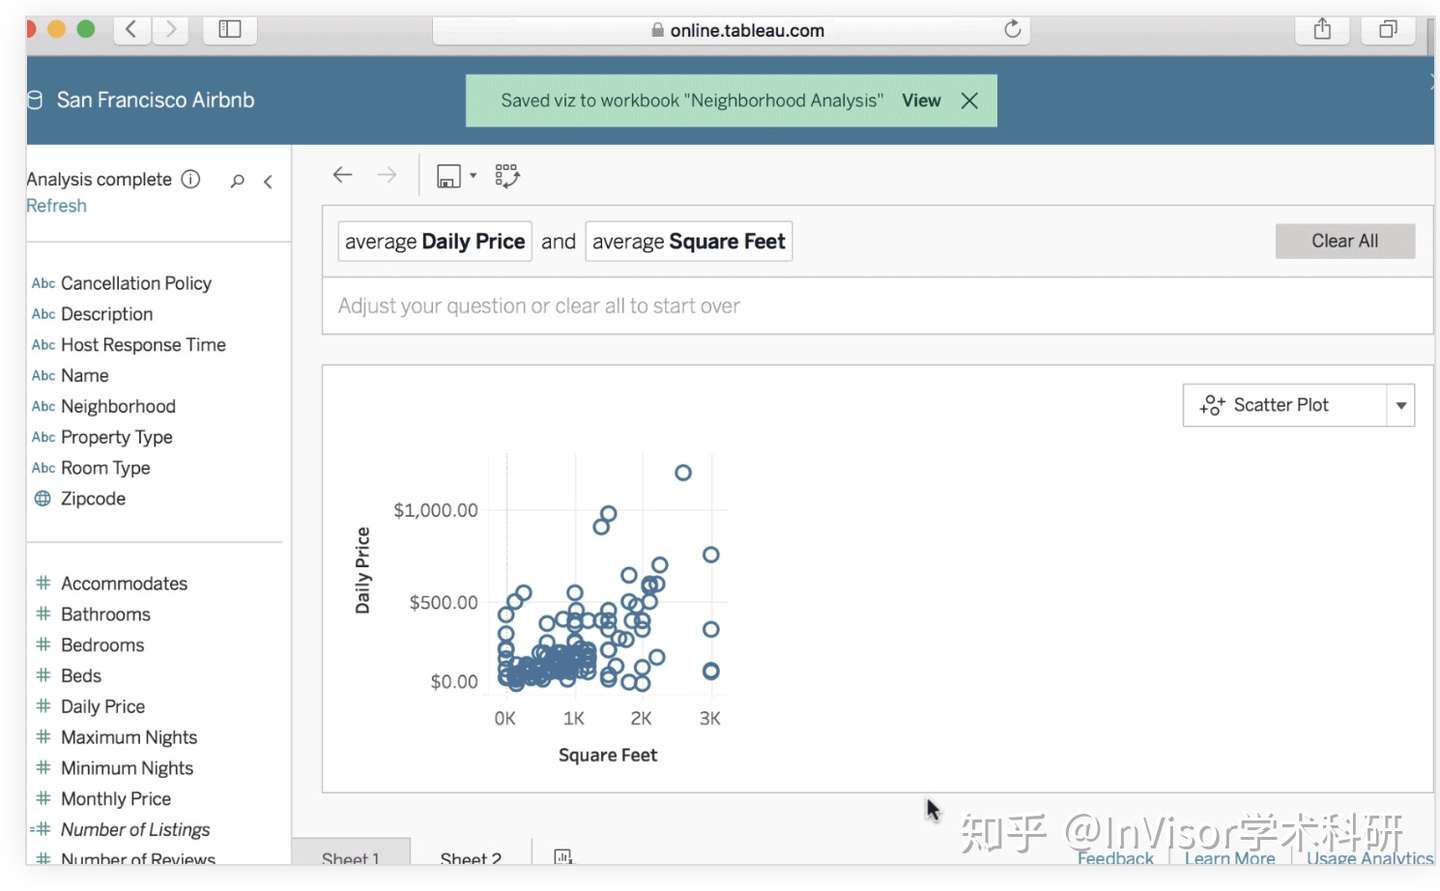Image resolution: width=1440 pixels, height=891 pixels.
Task: Click the calculated field icon beside Number of Listings
Action: [41, 829]
